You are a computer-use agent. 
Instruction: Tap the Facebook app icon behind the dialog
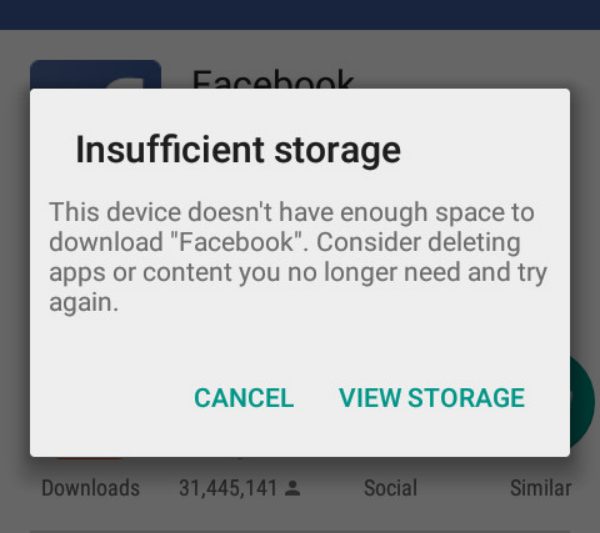95,75
